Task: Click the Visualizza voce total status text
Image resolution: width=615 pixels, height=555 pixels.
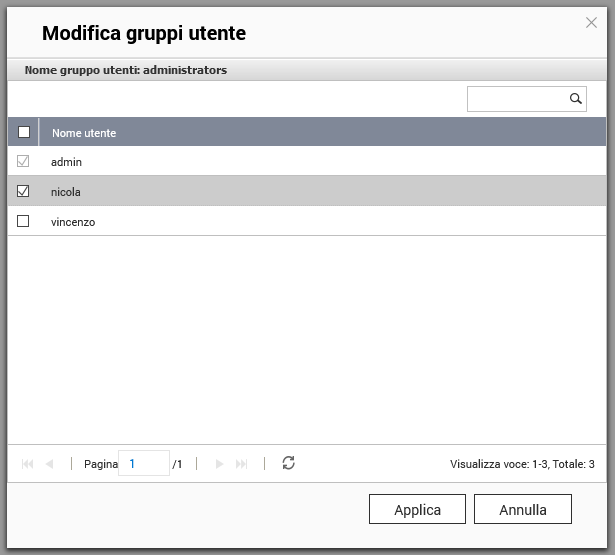Action: (x=522, y=464)
